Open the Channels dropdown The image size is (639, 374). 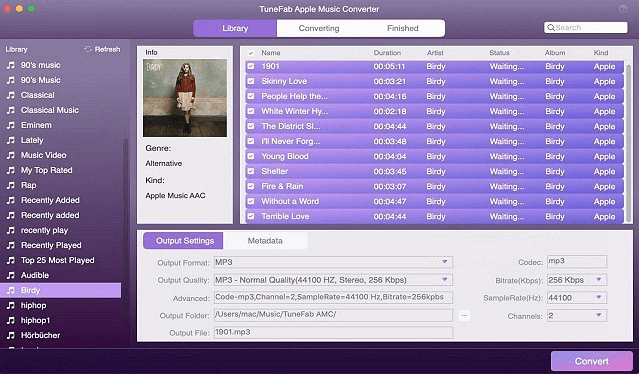click(x=577, y=315)
